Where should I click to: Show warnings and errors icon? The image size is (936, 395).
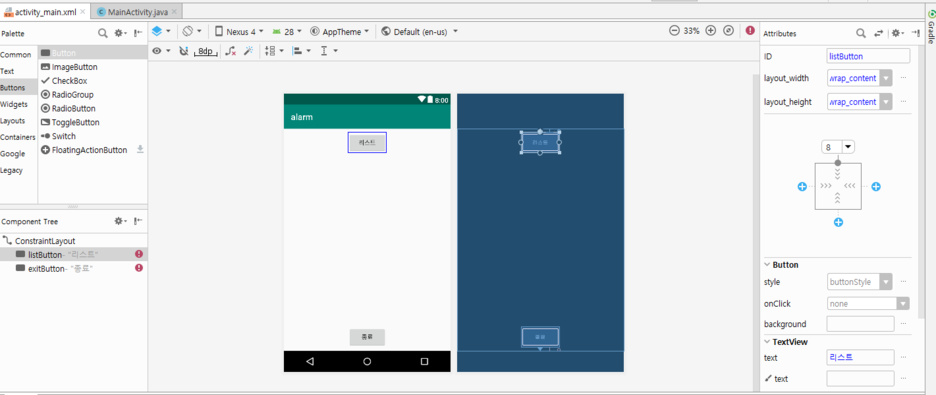click(750, 31)
